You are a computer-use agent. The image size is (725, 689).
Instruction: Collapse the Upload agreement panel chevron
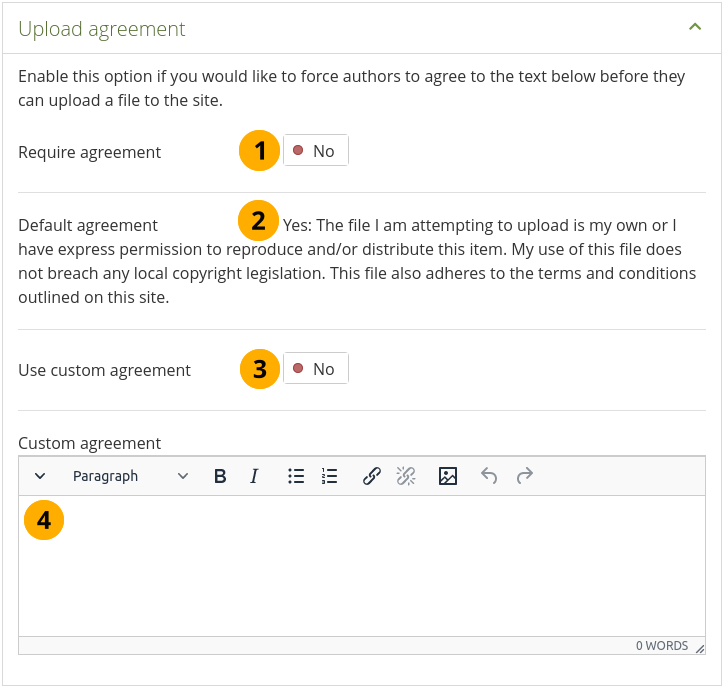[695, 28]
